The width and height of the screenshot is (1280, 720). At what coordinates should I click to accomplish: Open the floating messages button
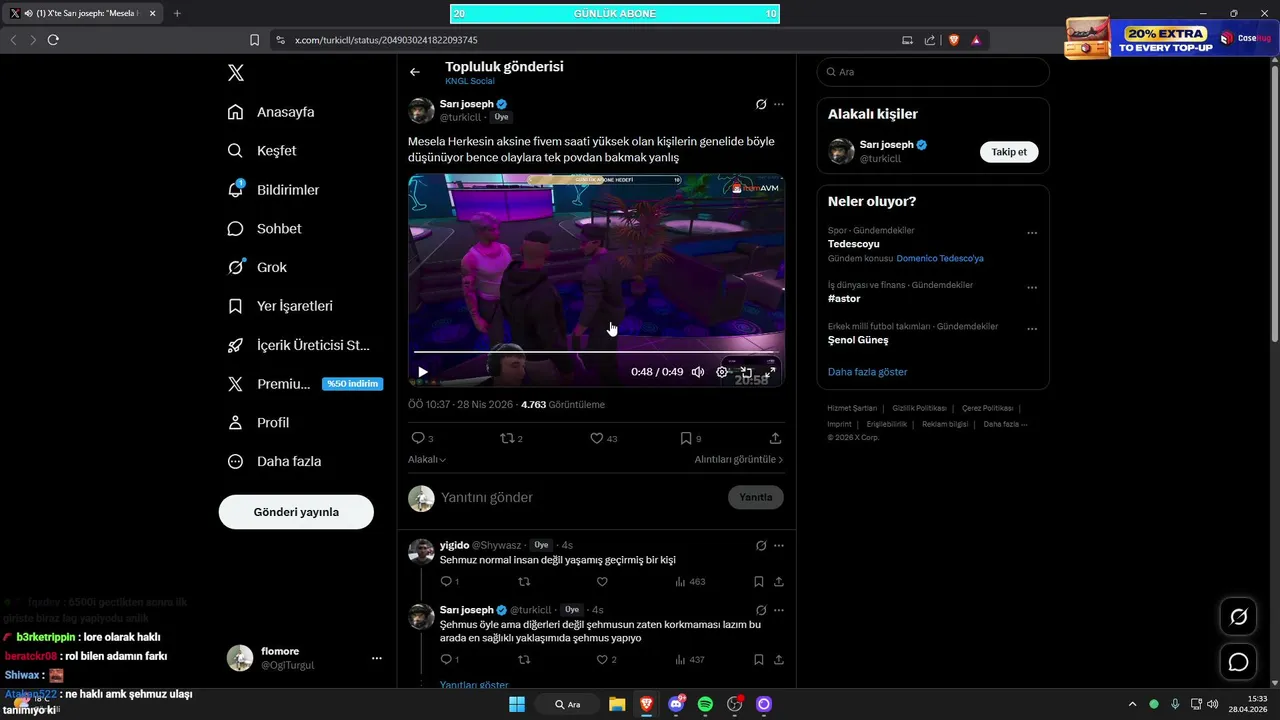point(1238,662)
